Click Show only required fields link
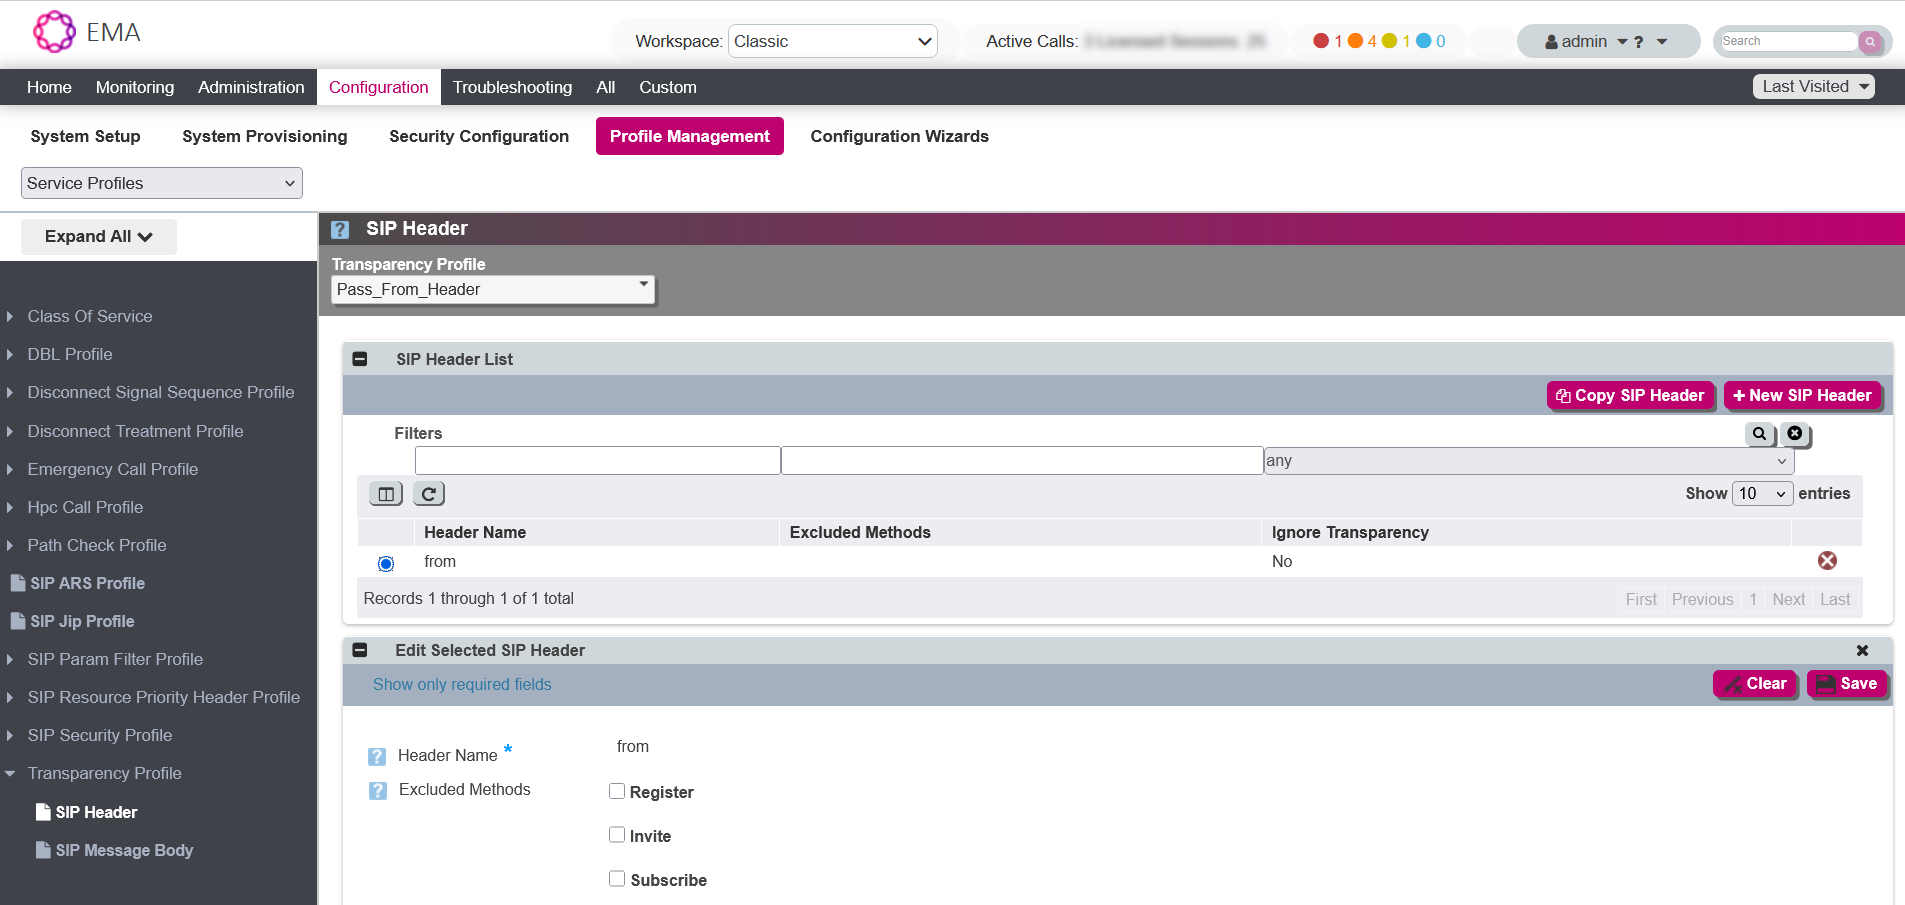Viewport: 1905px width, 905px height. (x=462, y=684)
